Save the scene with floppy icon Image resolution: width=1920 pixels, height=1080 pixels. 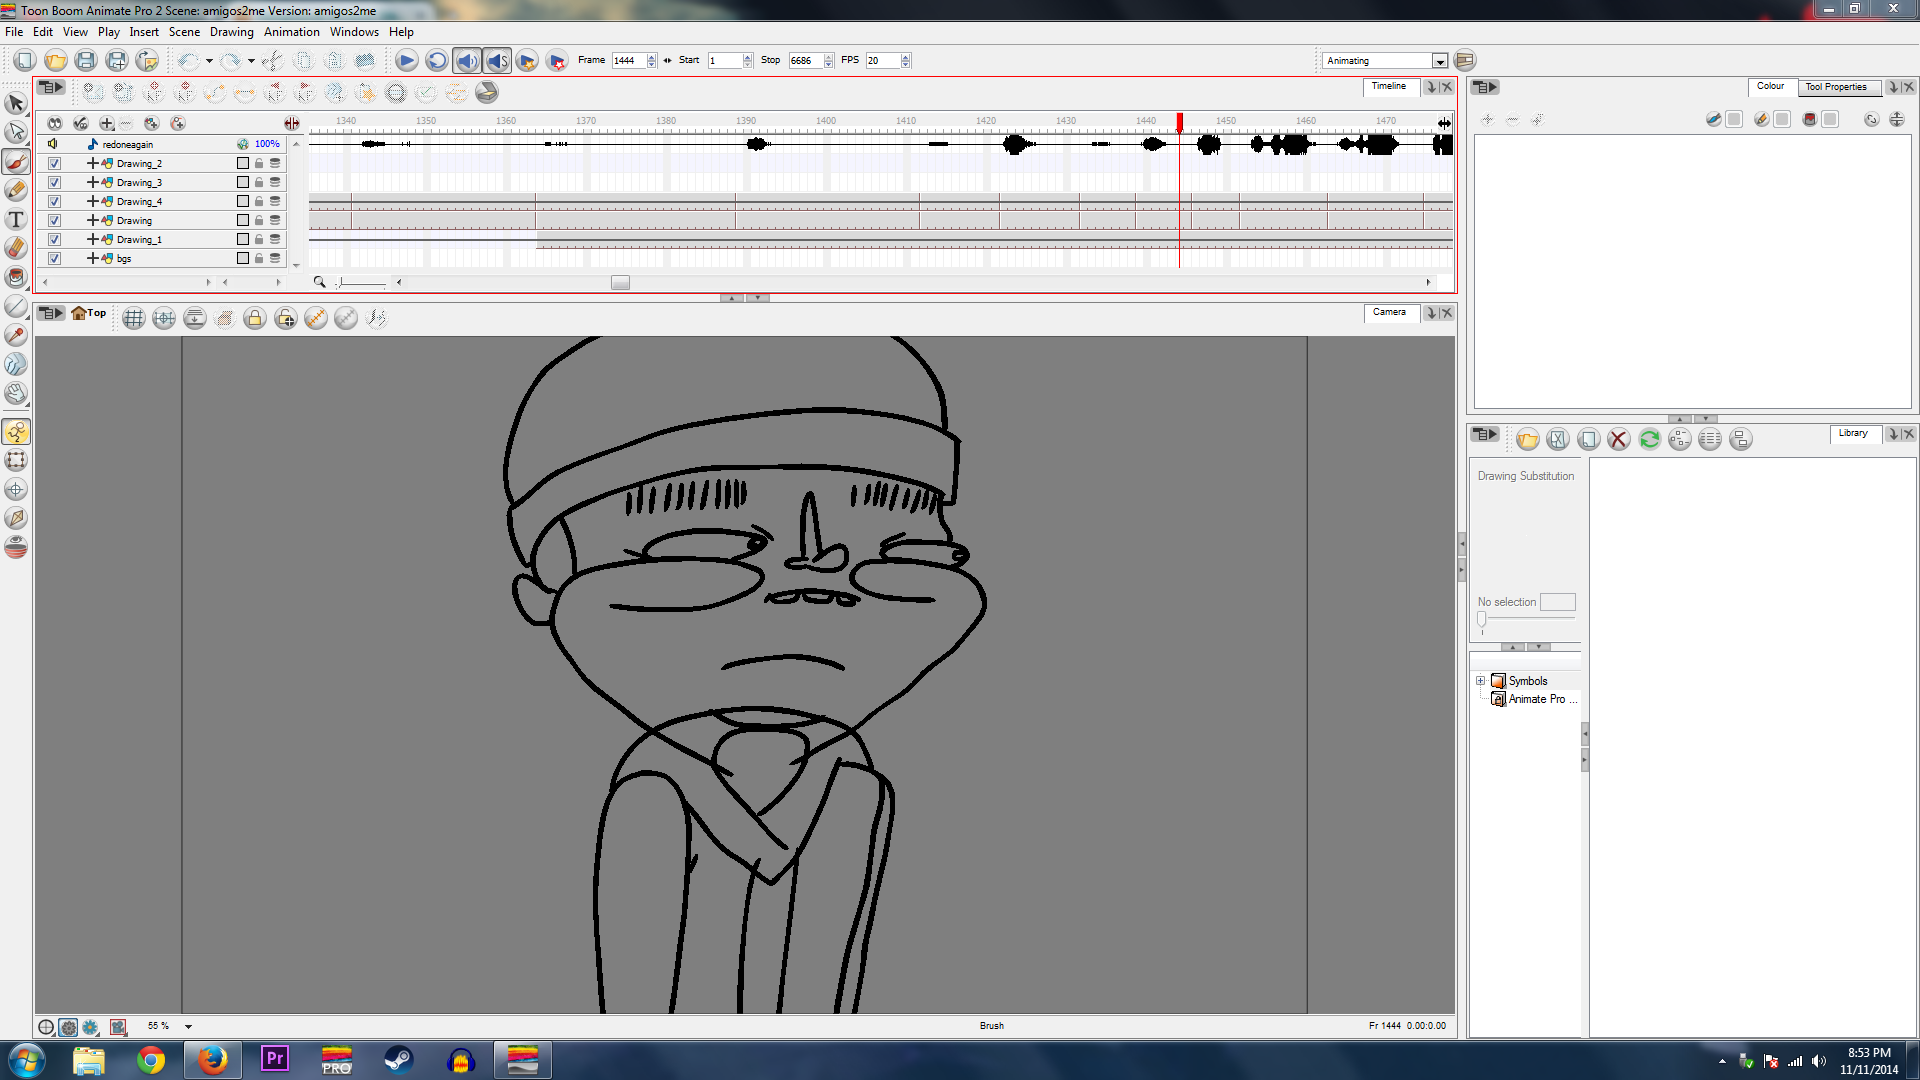pyautogui.click(x=86, y=61)
